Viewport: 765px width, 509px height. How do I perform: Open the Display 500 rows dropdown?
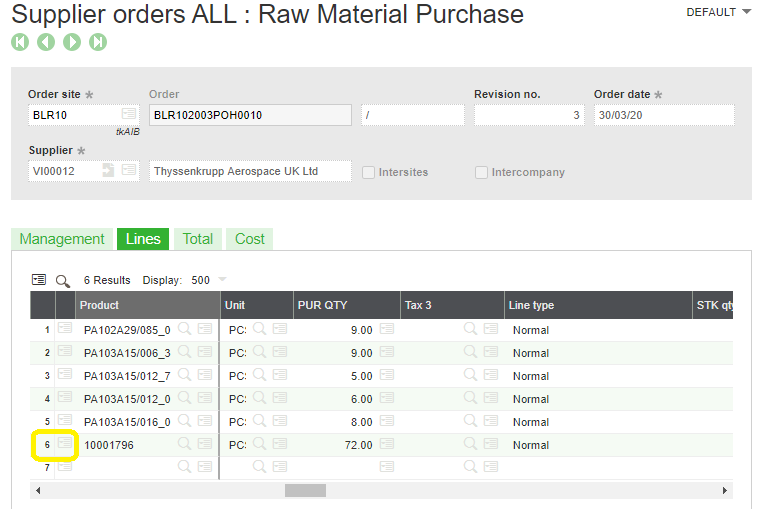point(221,280)
